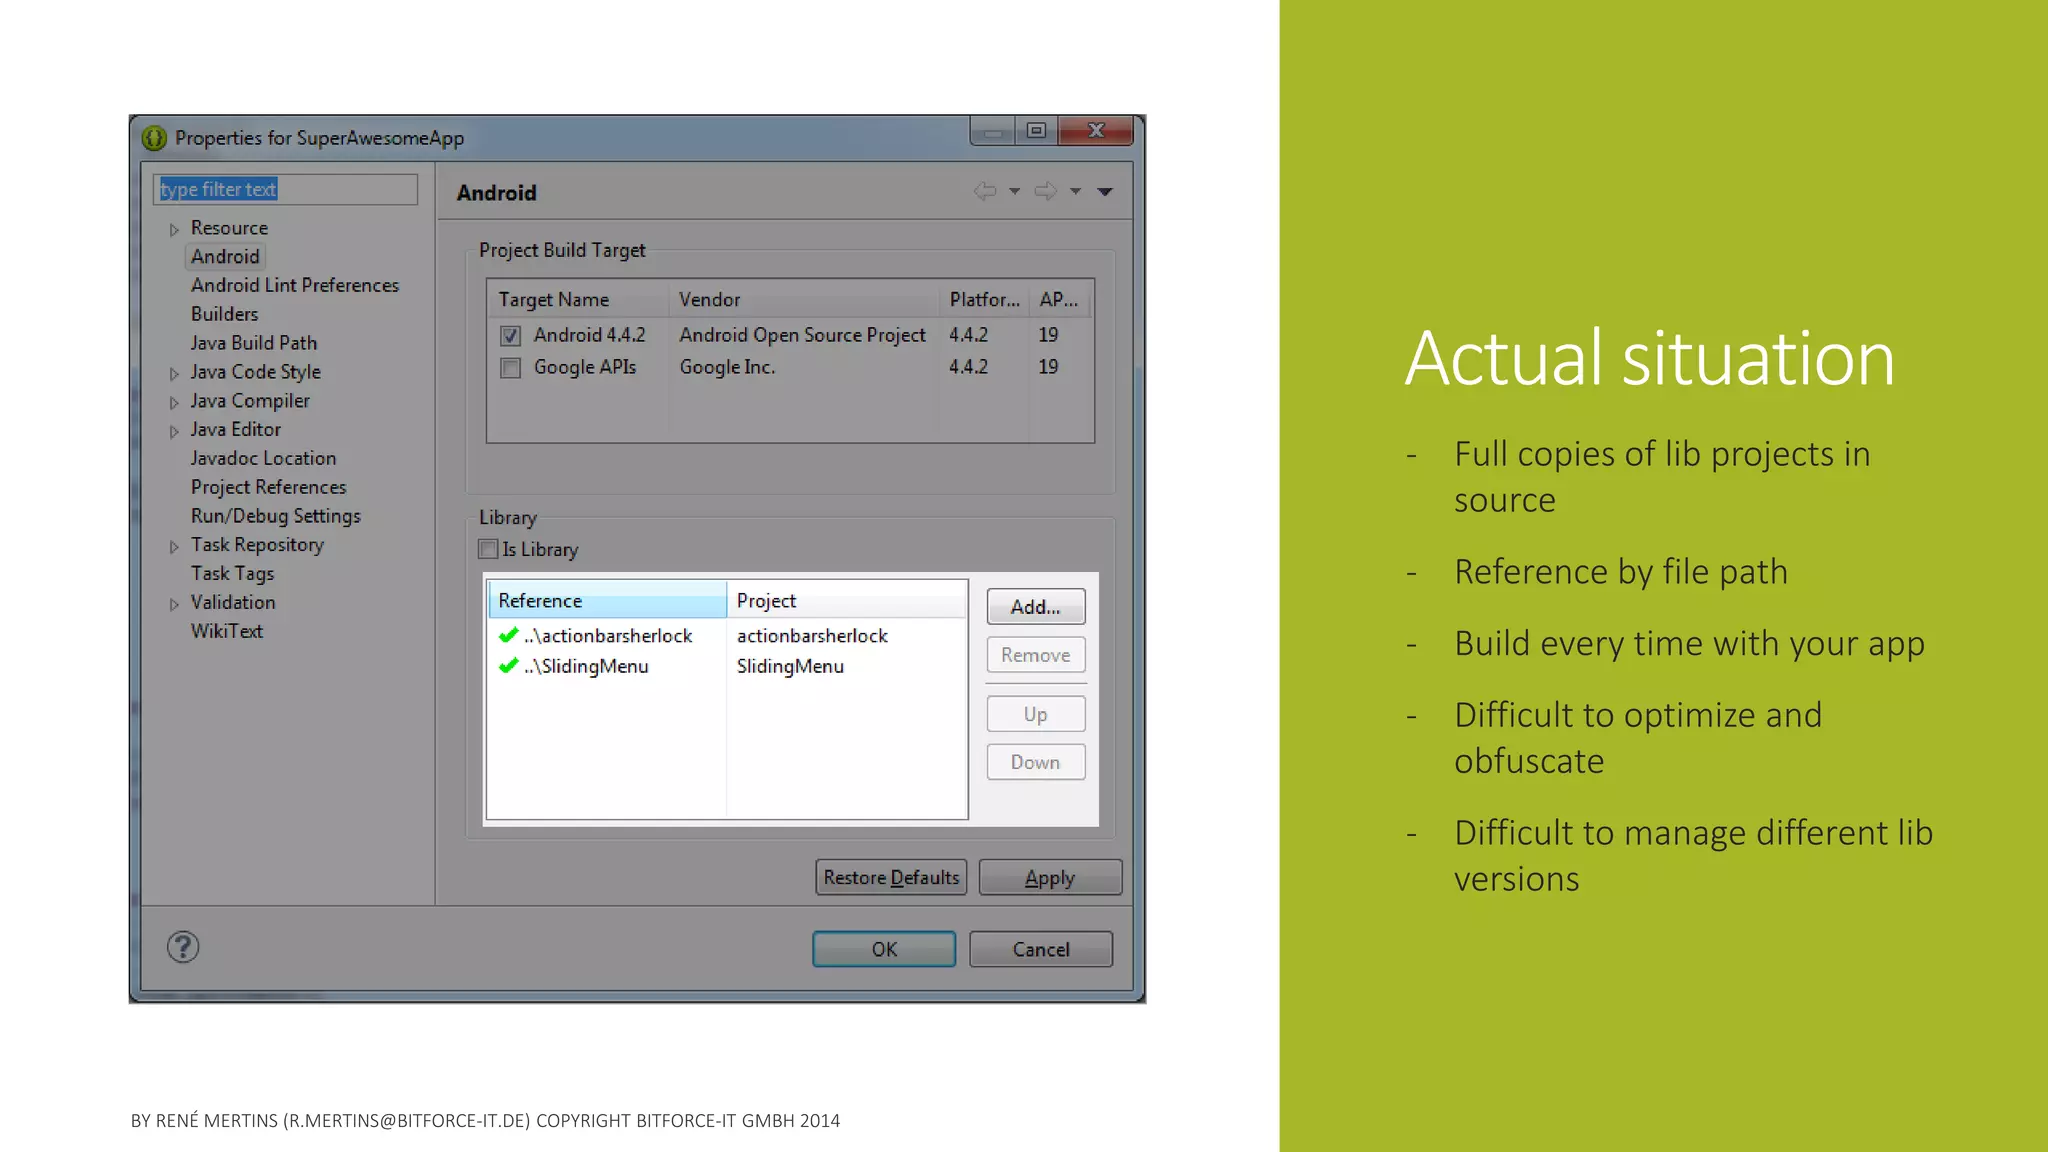Uncheck the Android 4.4.2 build target

coord(511,336)
